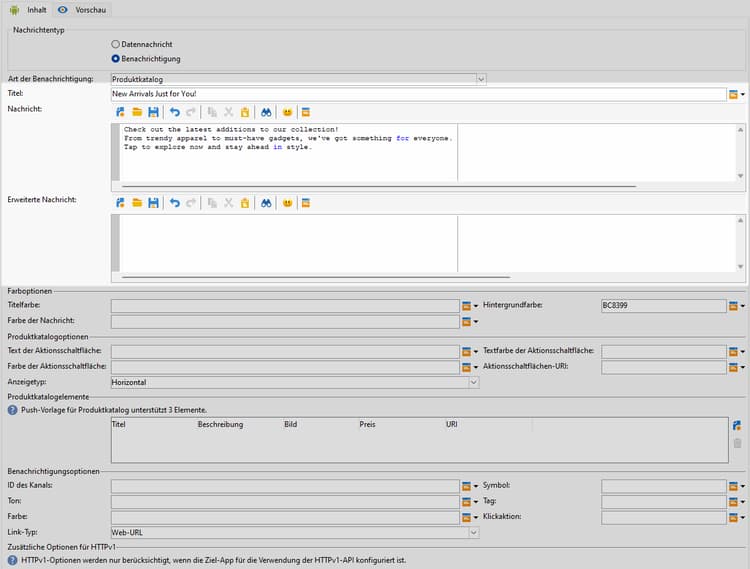Viewport: 750px width, 569px height.
Task: Click the save icon in Erweiterte Nachricht toolbar
Action: coord(153,203)
